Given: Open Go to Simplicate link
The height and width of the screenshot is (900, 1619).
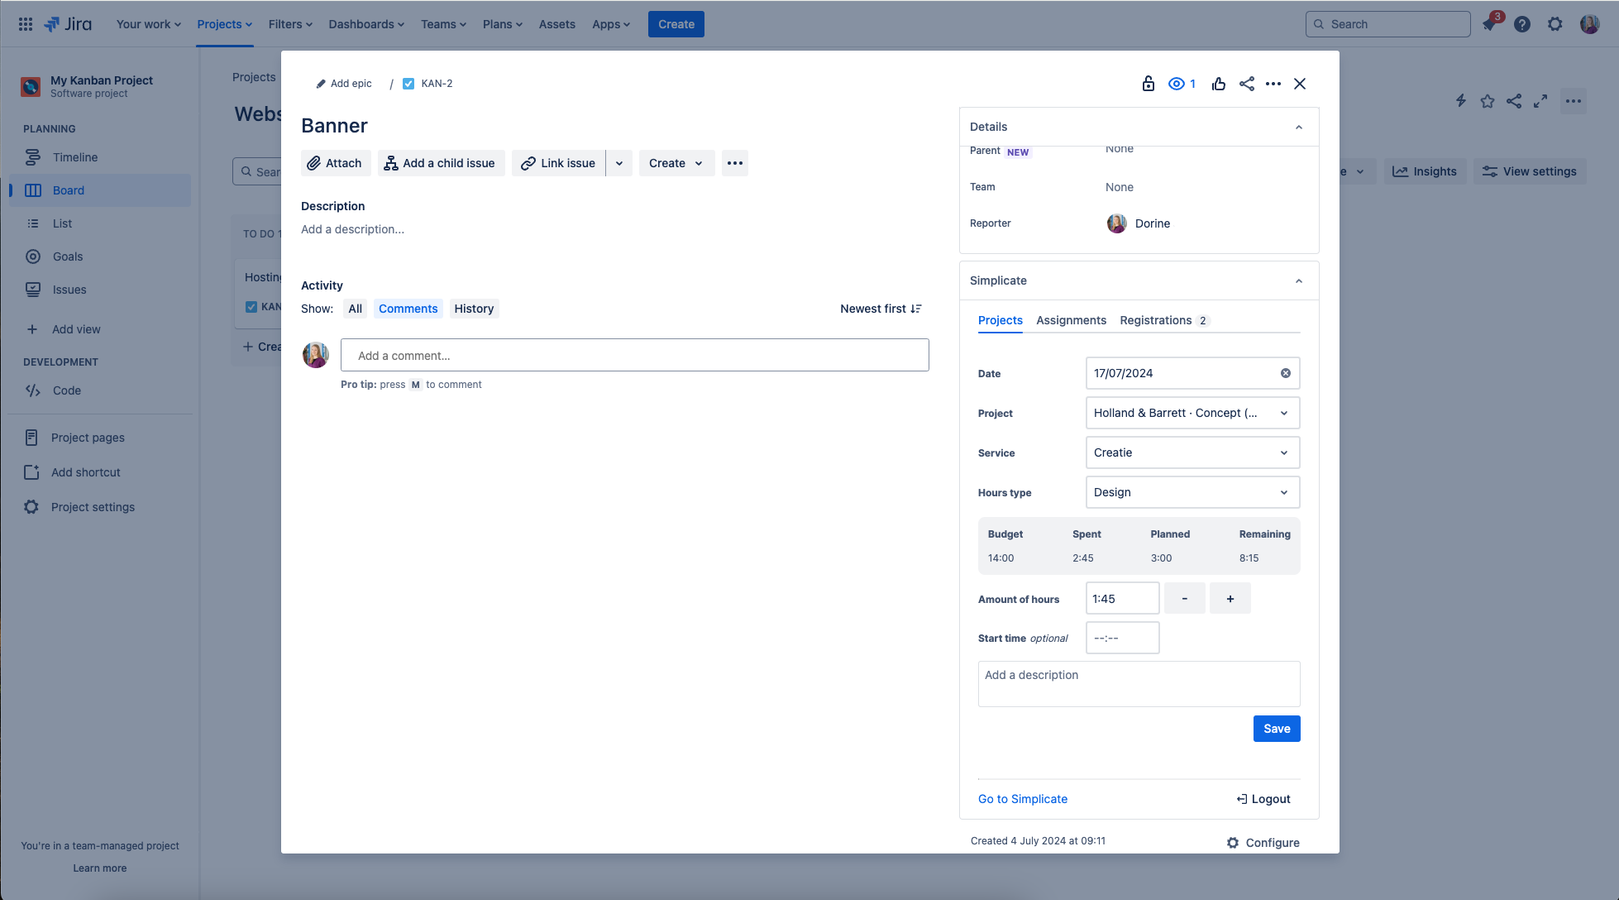Looking at the screenshot, I should [1023, 799].
